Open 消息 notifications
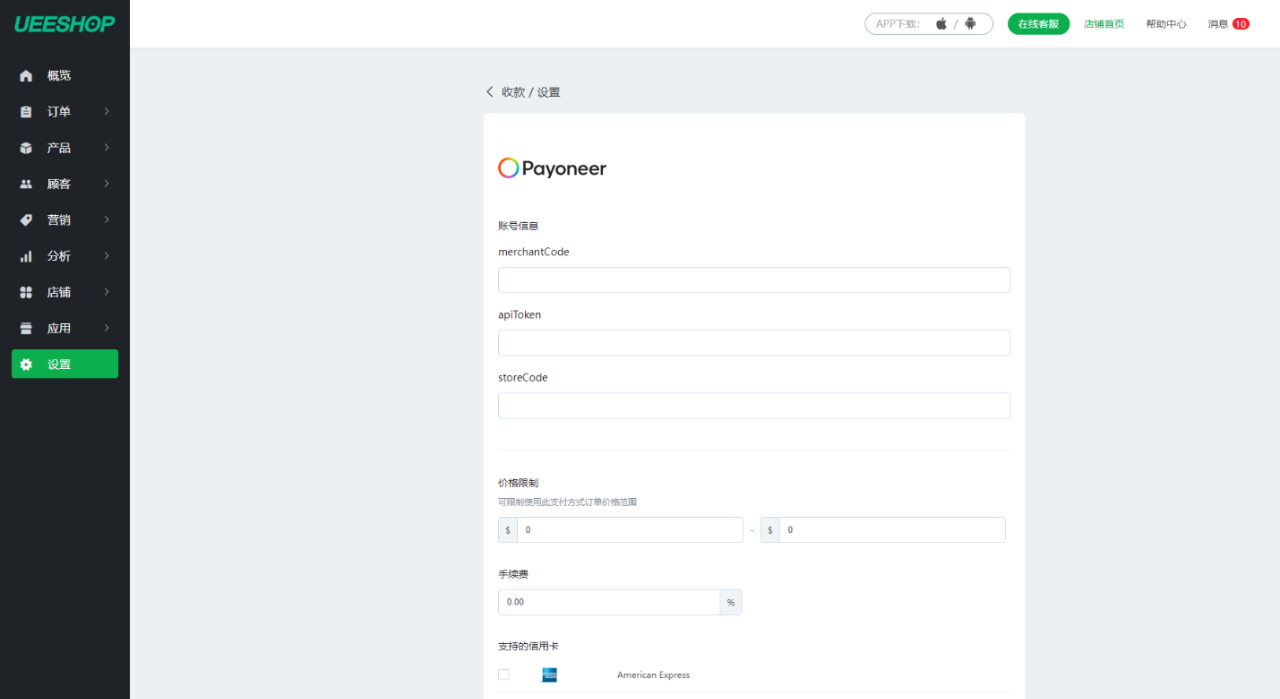This screenshot has height=699, width=1280. [1218, 24]
